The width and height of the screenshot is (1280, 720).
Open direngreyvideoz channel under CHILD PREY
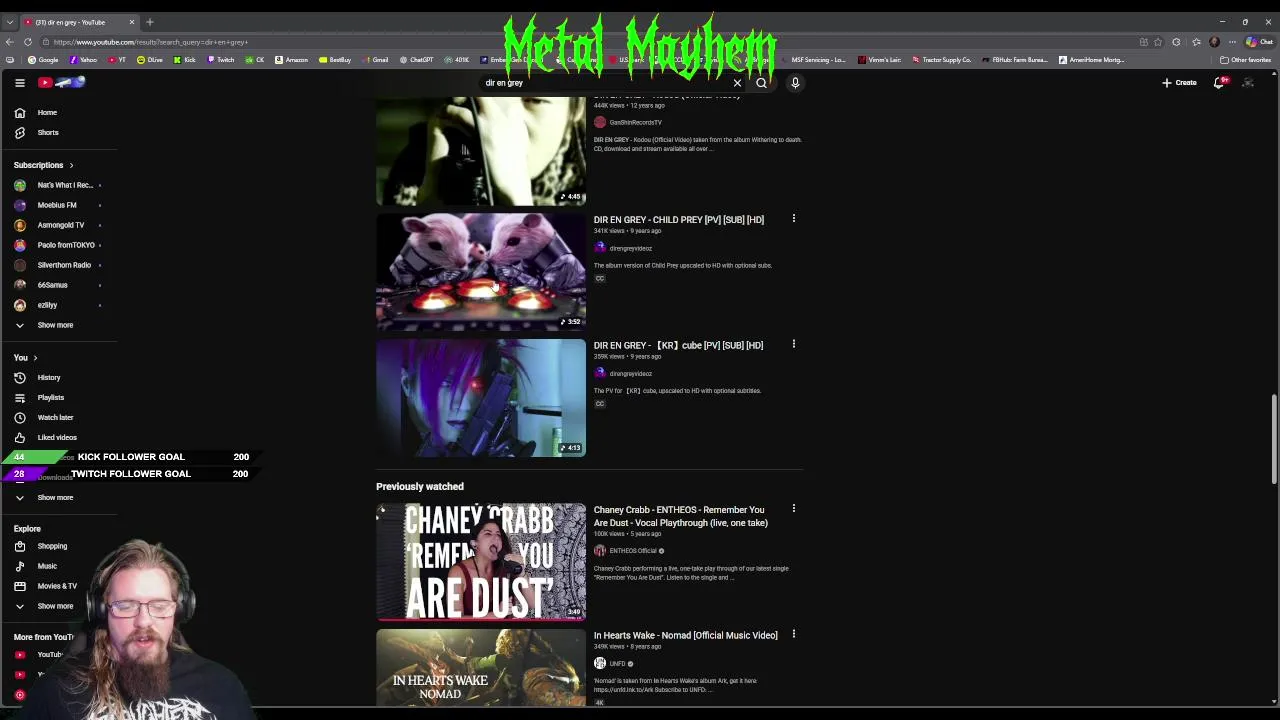630,249
